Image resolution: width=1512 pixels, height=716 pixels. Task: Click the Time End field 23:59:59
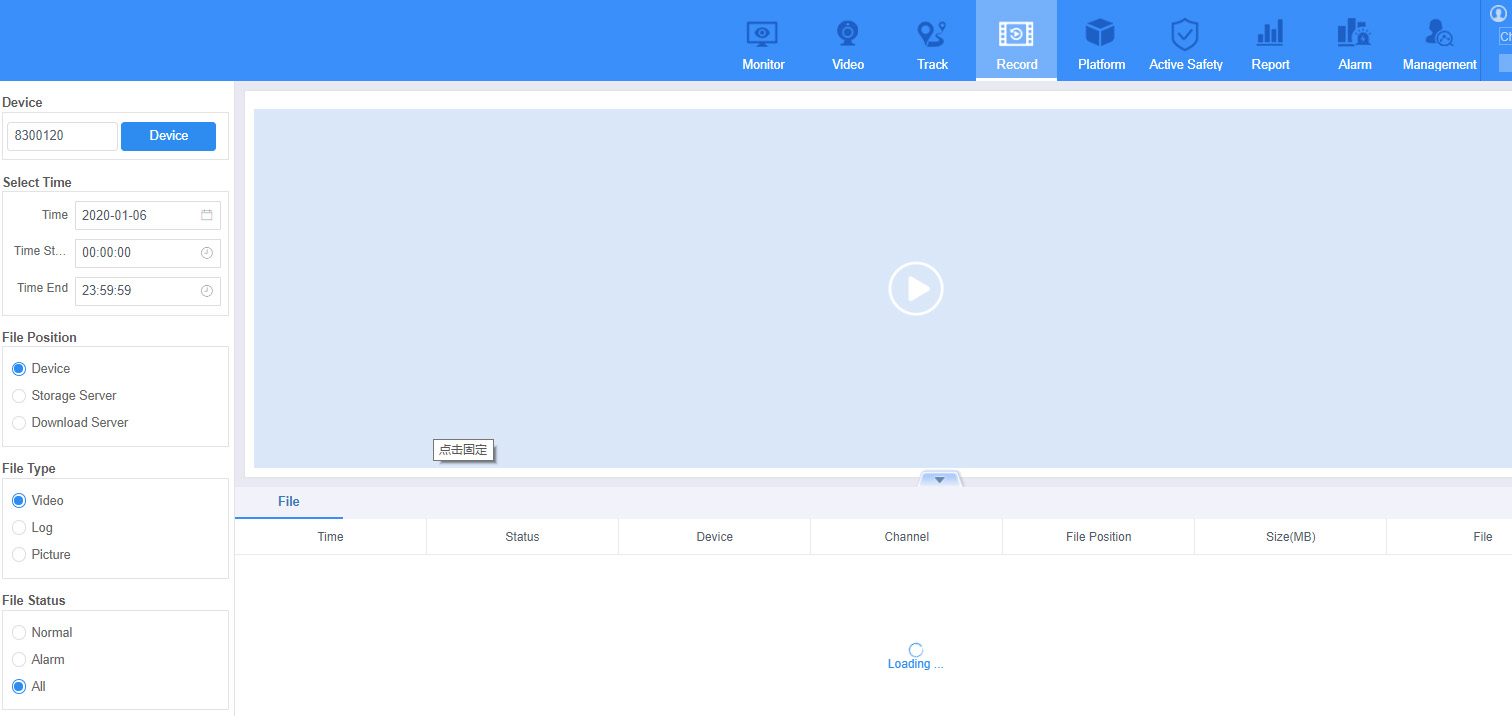[x=148, y=291]
